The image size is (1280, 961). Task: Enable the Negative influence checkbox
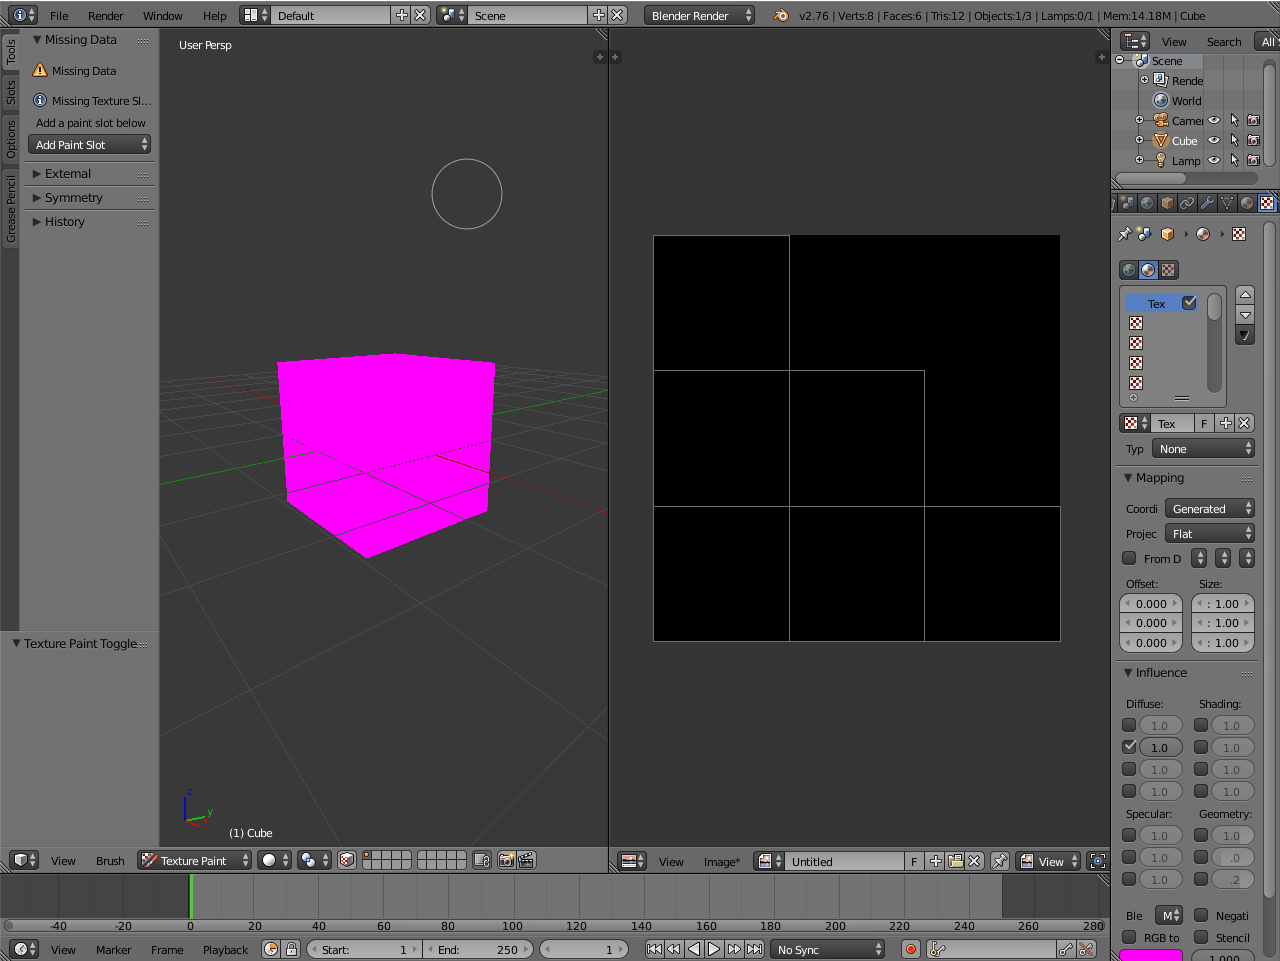[1201, 916]
